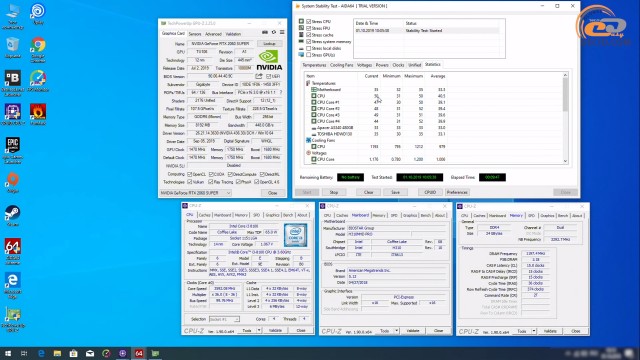Screen dimensions: 640x360
Task: Click the AIDA64 statistics list scrollbar thumb
Action: tap(565, 94)
